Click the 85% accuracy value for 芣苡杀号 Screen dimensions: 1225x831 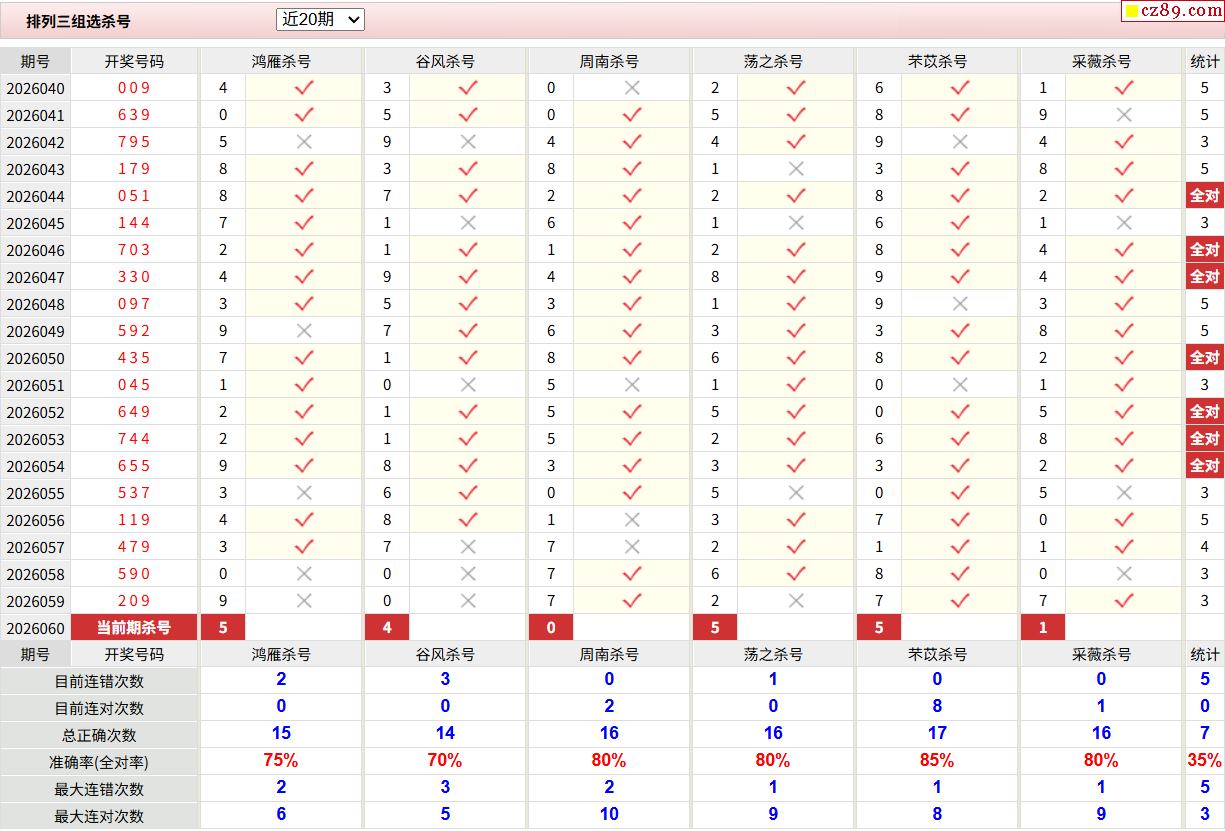936,761
